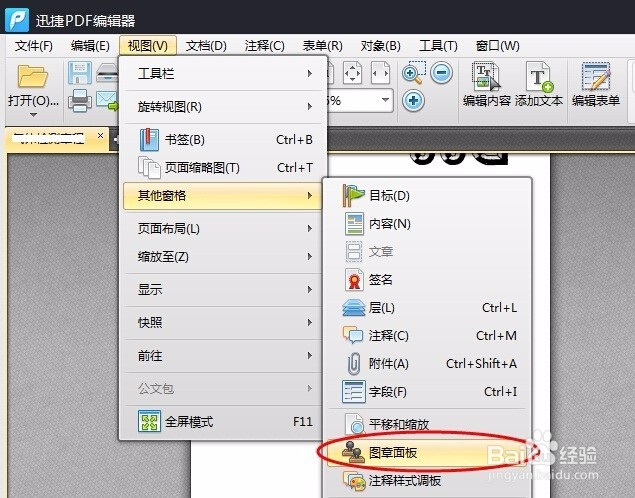
Task: Open Comment Styles Palette (注释样式调板)
Action: pos(427,481)
